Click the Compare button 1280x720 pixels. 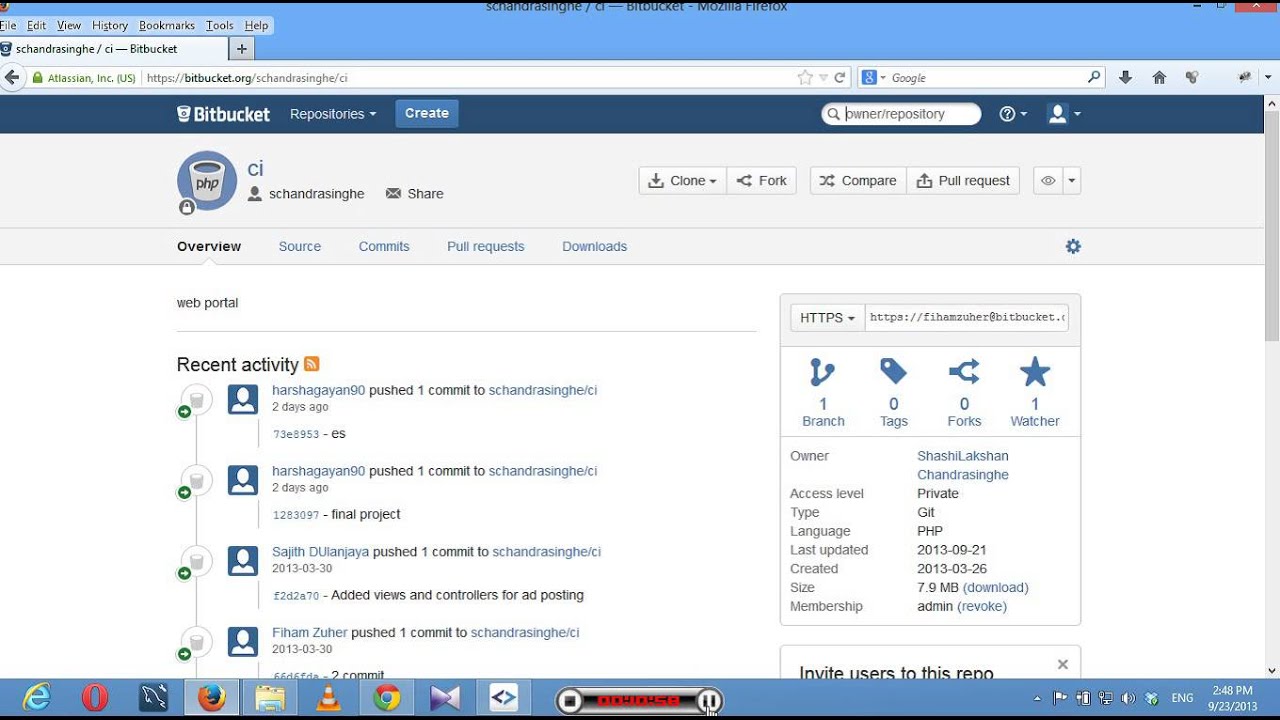click(x=858, y=181)
